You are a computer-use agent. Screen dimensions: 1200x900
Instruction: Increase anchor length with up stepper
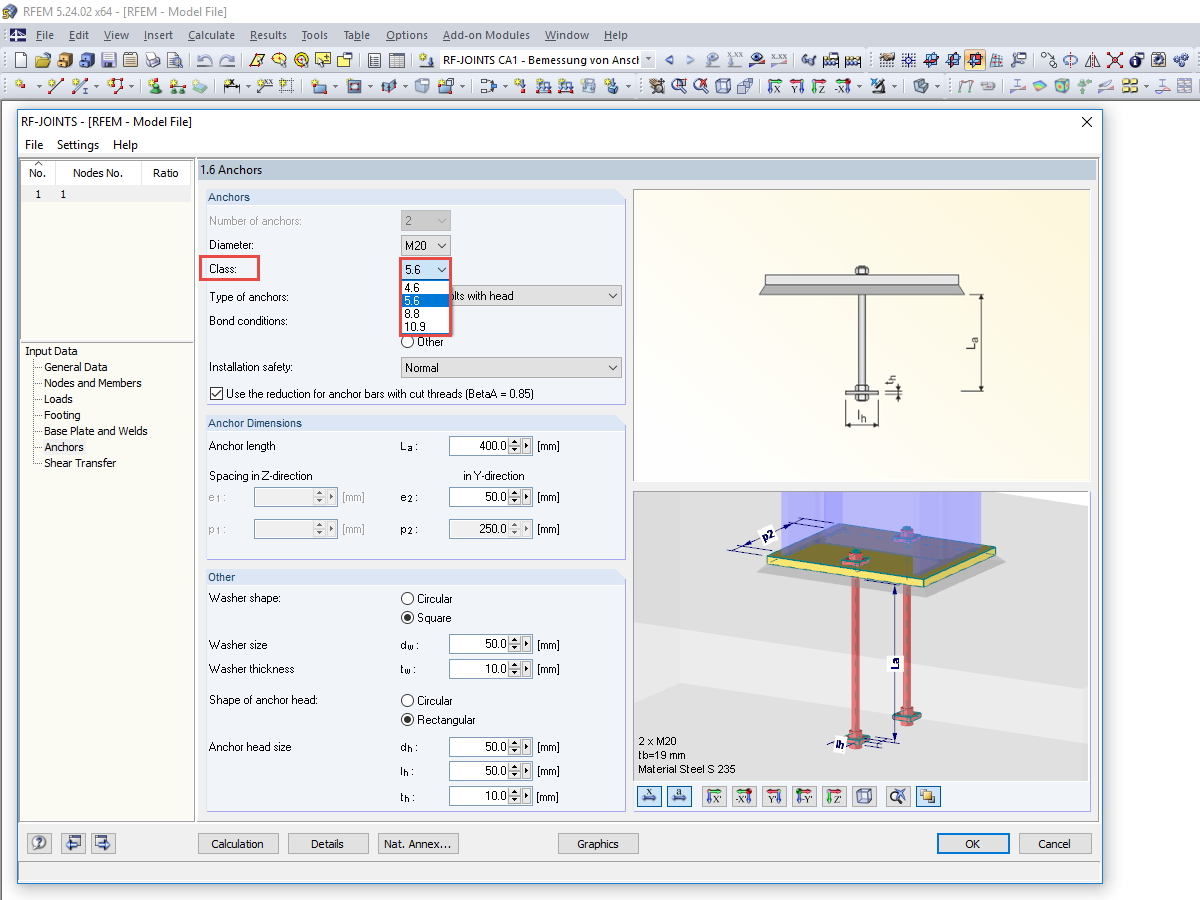(515, 442)
